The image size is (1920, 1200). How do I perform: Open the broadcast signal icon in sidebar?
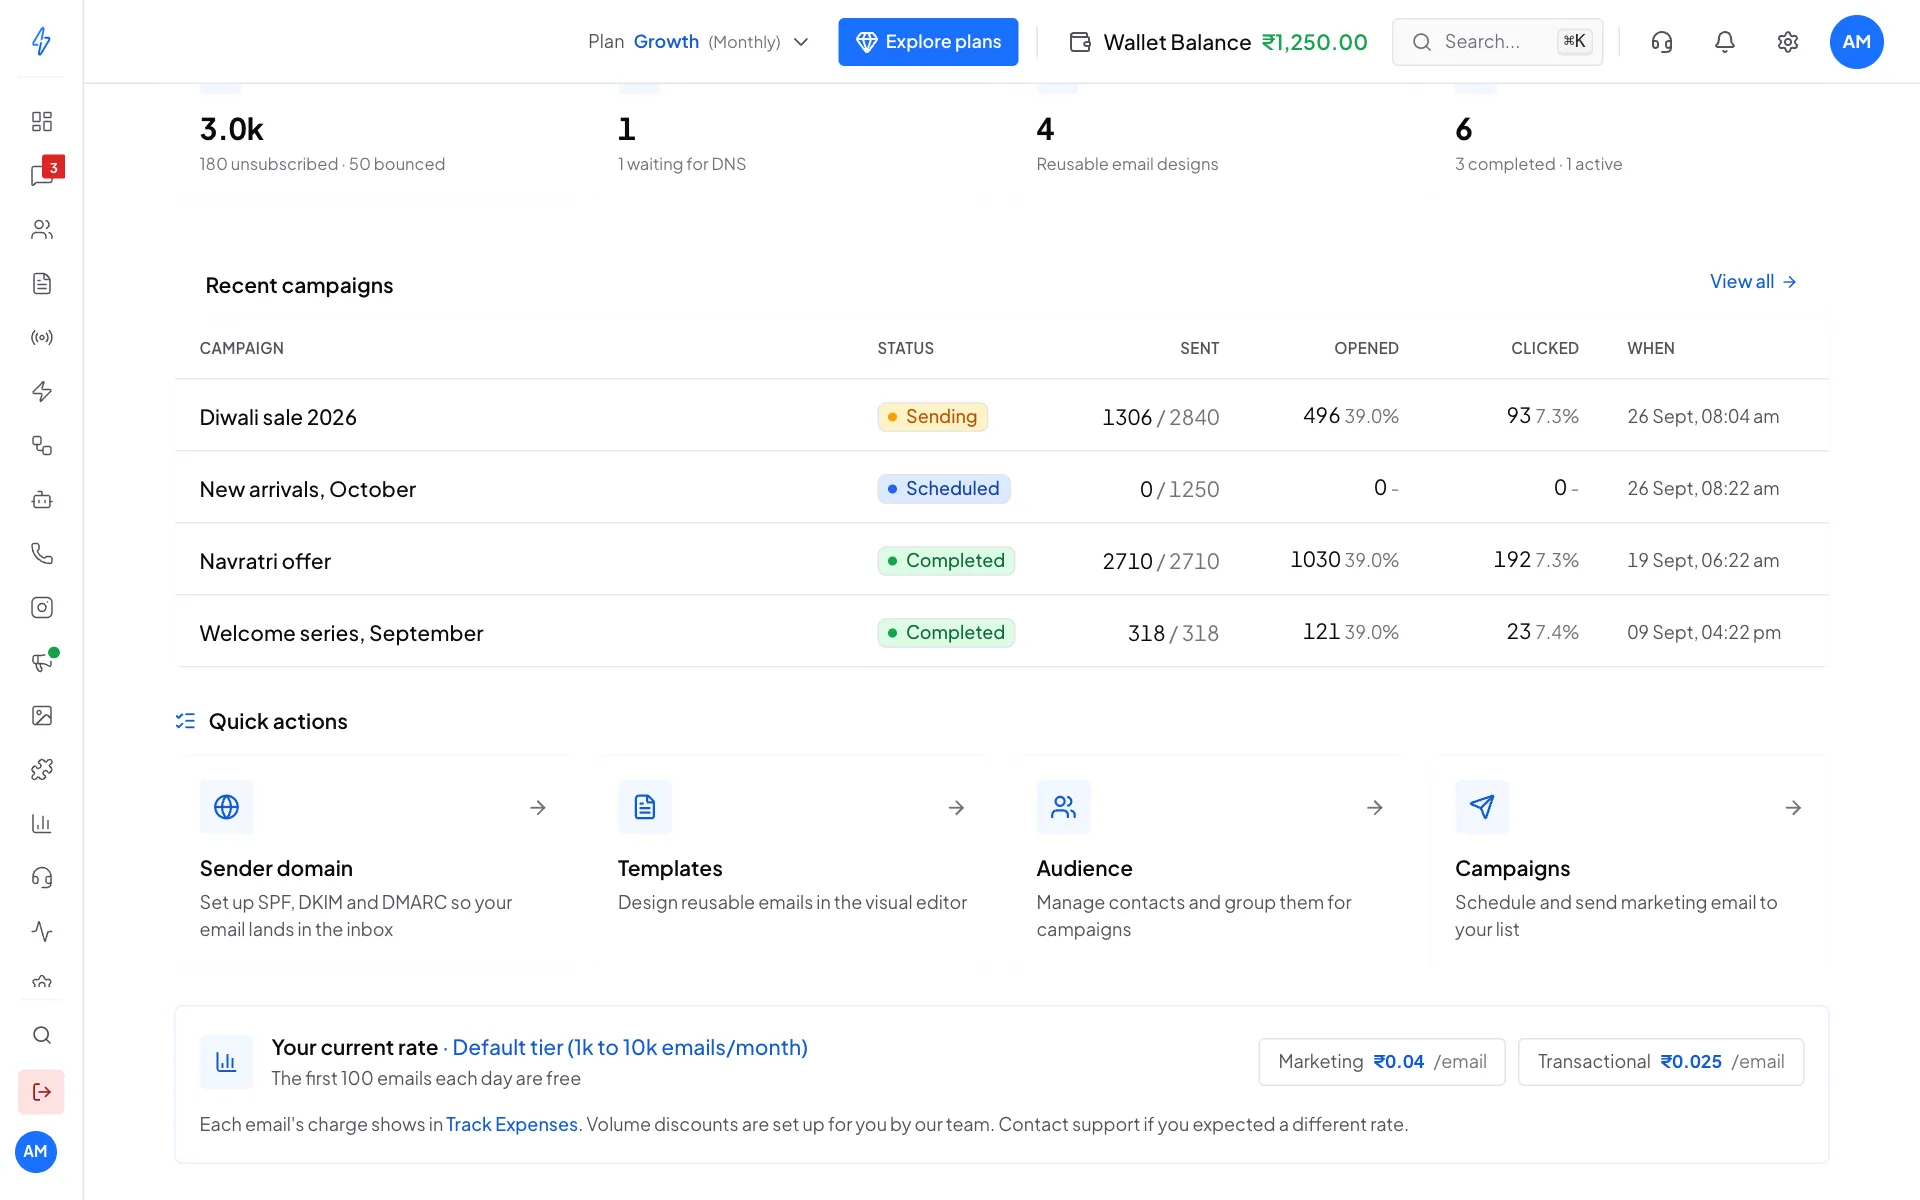[41, 337]
